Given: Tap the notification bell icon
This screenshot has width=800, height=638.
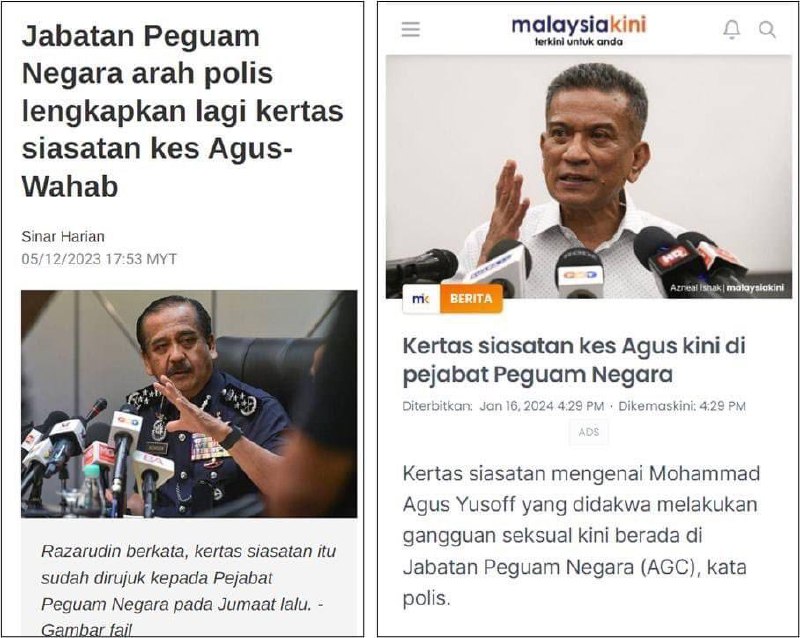Looking at the screenshot, I should tap(732, 29).
